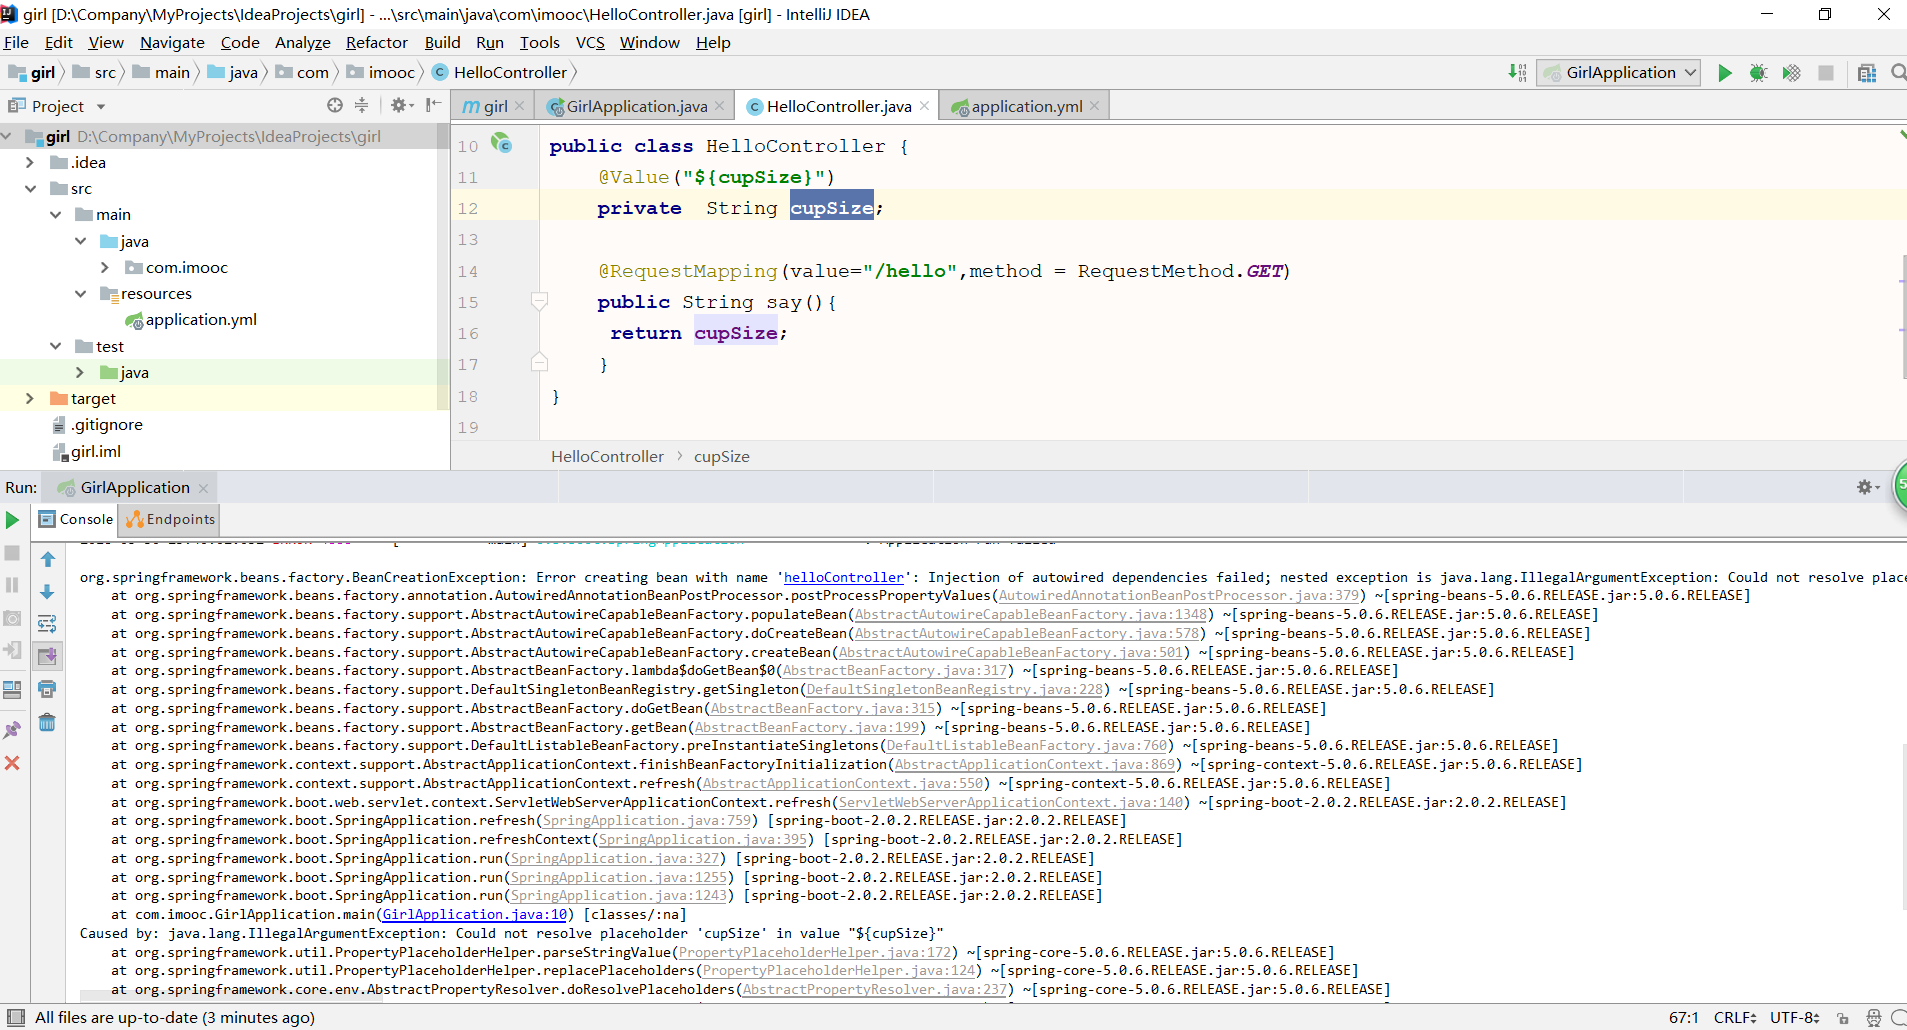1907x1030 pixels.
Task: Run GirlApplication with coverage
Action: [1791, 73]
